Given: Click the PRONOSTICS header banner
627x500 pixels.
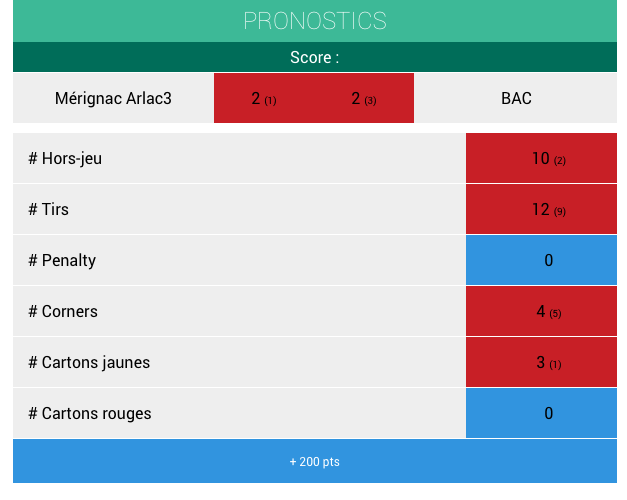Looking at the screenshot, I should pos(315,21).
